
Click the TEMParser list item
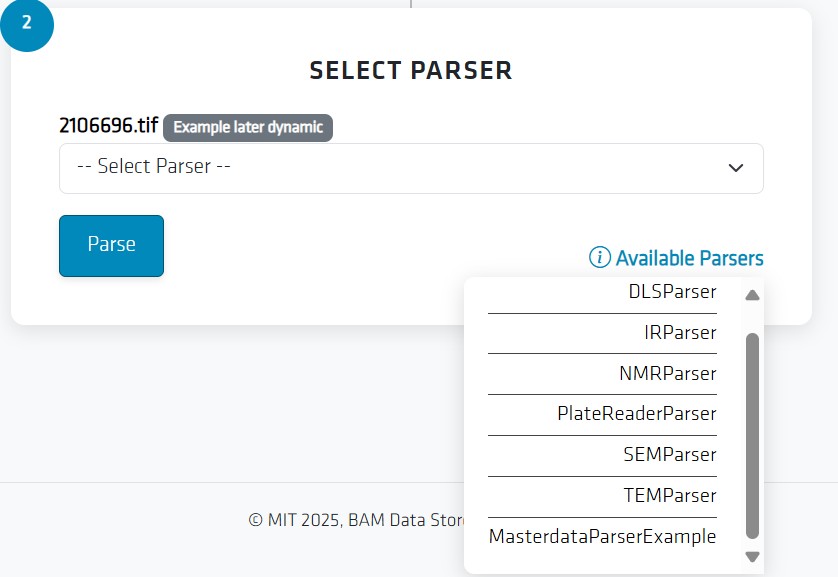pos(669,496)
